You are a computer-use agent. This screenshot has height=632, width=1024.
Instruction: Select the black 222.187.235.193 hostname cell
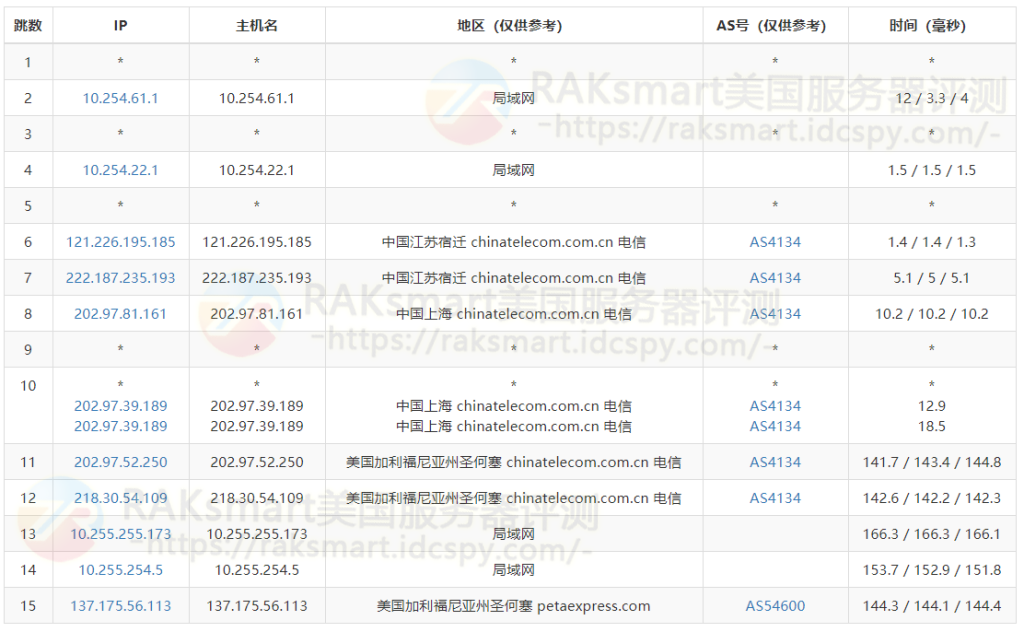pyautogui.click(x=257, y=277)
